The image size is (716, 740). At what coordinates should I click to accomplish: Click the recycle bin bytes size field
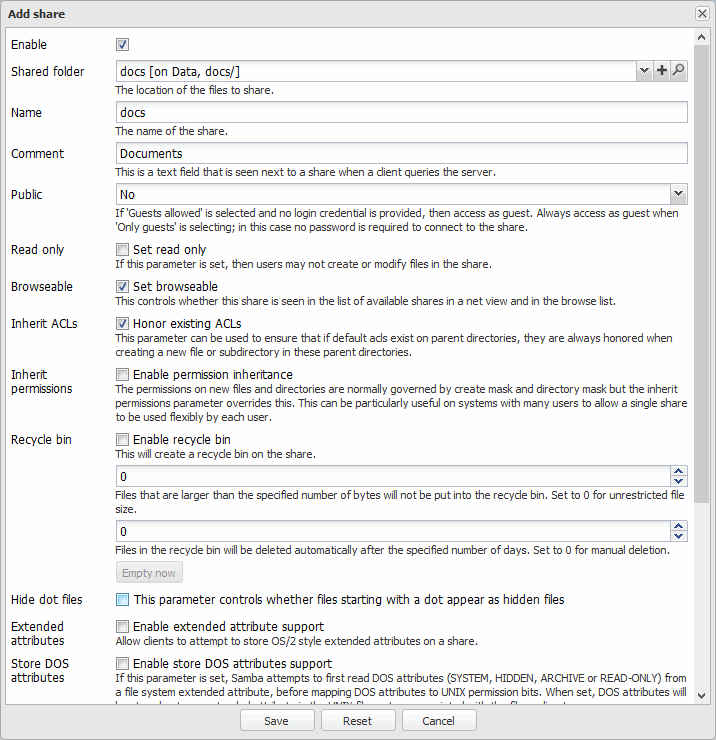(393, 476)
